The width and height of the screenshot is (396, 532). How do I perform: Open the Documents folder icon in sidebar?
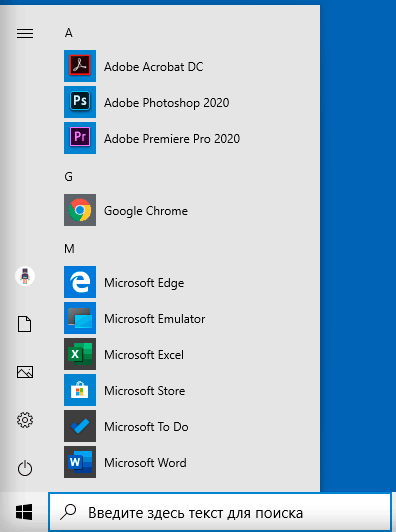25,324
